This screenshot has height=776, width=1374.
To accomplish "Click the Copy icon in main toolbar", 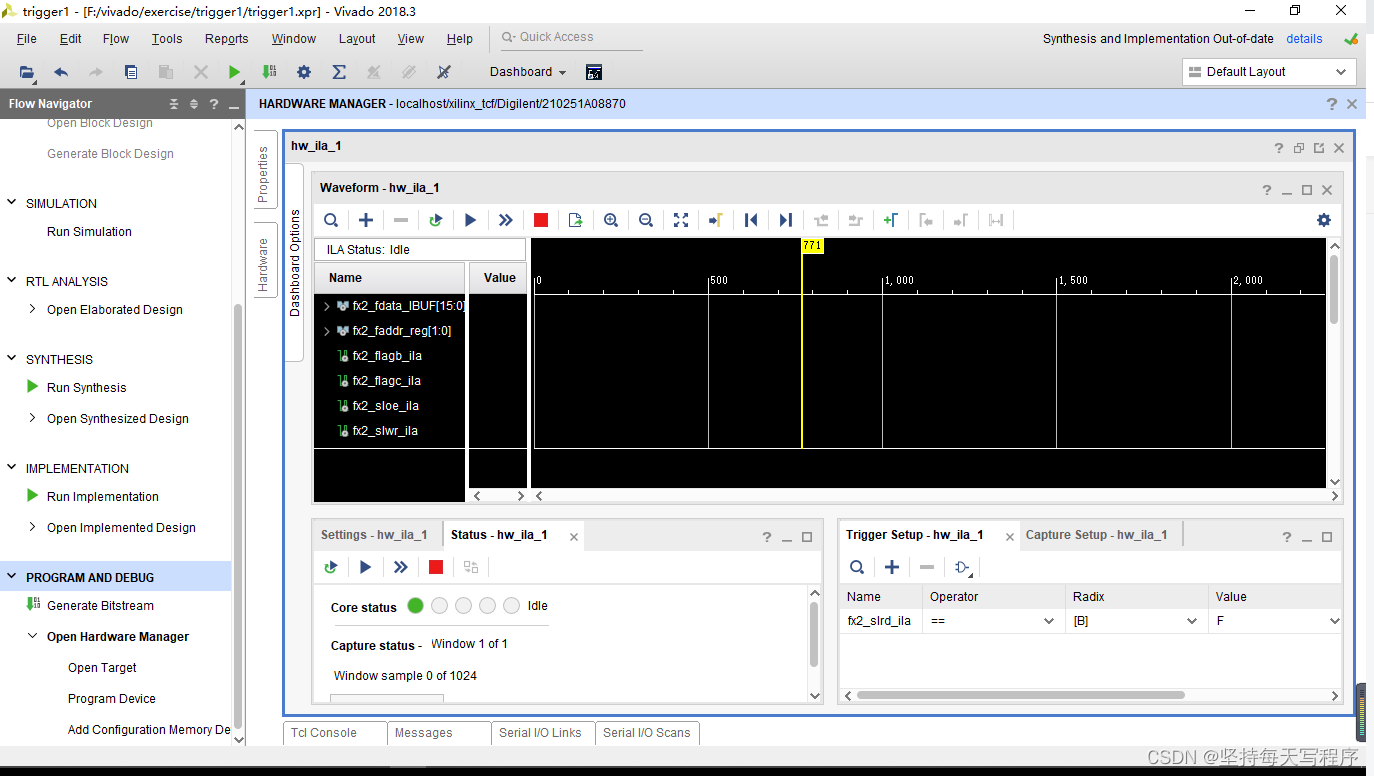I will click(x=131, y=72).
